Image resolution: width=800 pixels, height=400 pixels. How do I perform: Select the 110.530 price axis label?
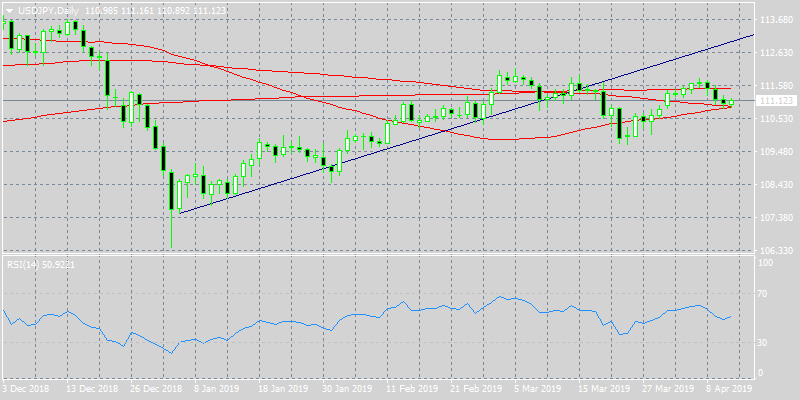coord(776,119)
